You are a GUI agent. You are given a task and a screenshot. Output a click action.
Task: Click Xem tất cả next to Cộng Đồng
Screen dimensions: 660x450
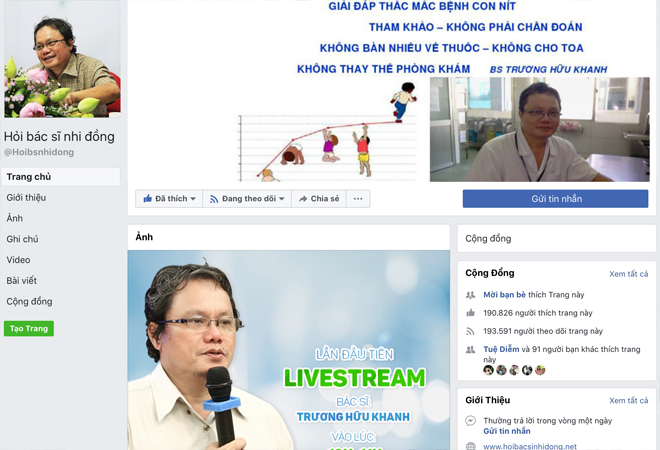[628, 274]
